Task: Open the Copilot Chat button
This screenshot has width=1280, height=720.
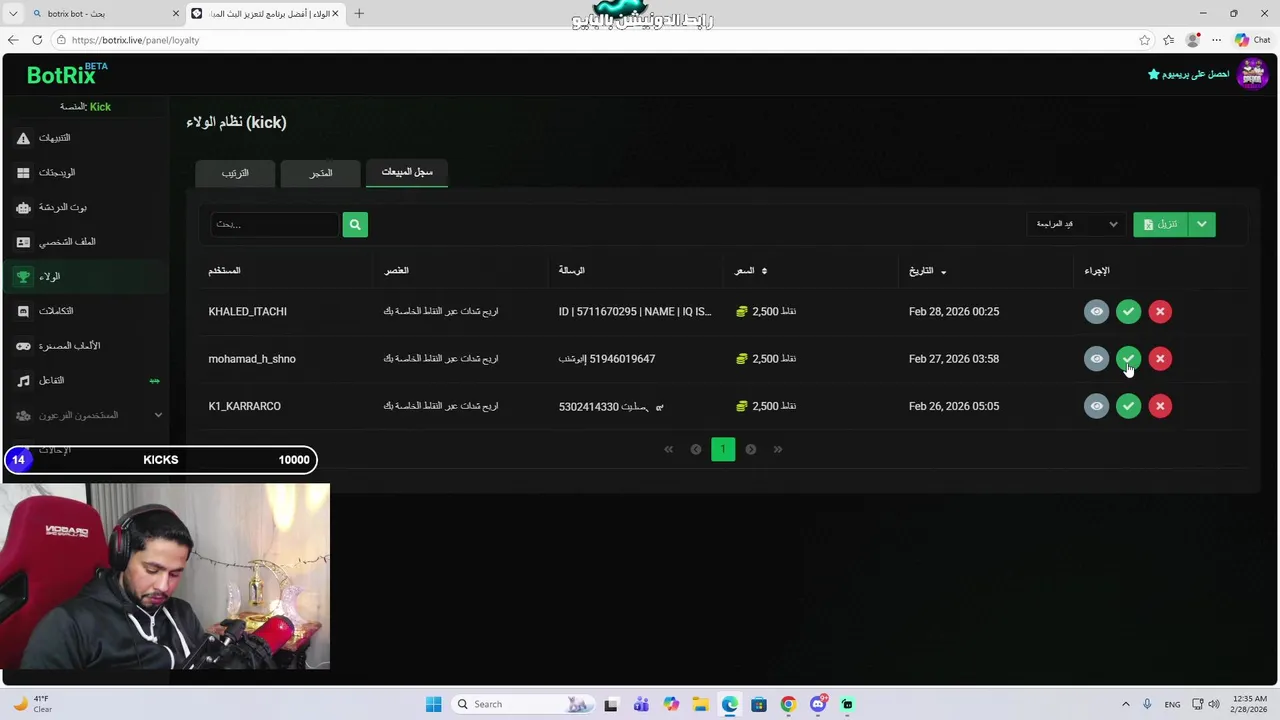Action: pos(1252,40)
